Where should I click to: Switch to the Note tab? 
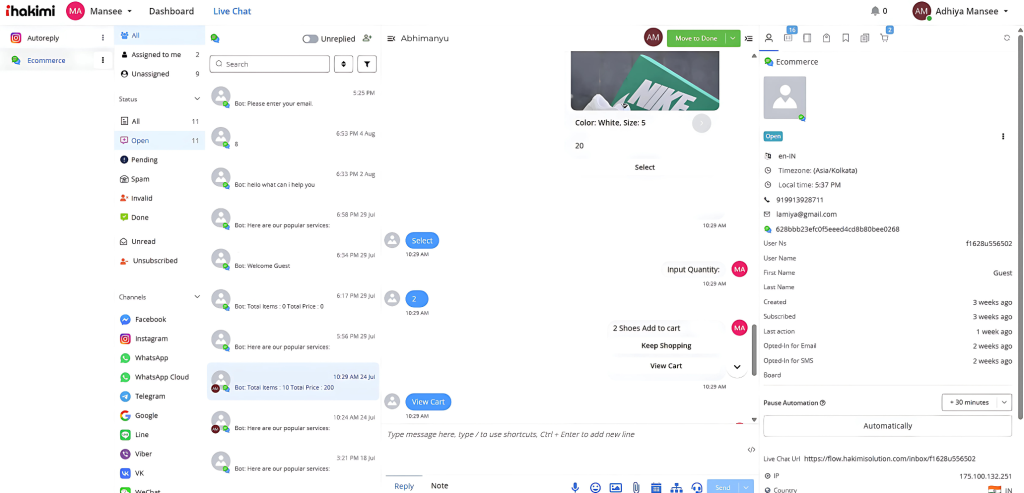pos(440,485)
